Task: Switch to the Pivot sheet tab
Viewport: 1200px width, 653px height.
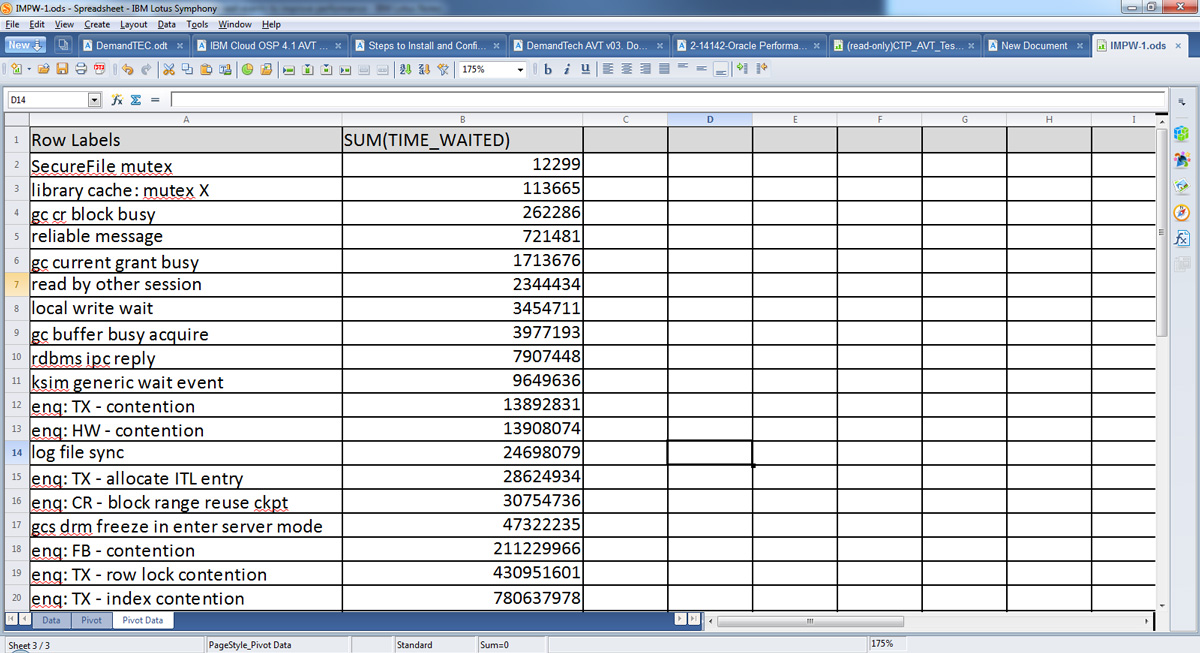Action: [91, 620]
